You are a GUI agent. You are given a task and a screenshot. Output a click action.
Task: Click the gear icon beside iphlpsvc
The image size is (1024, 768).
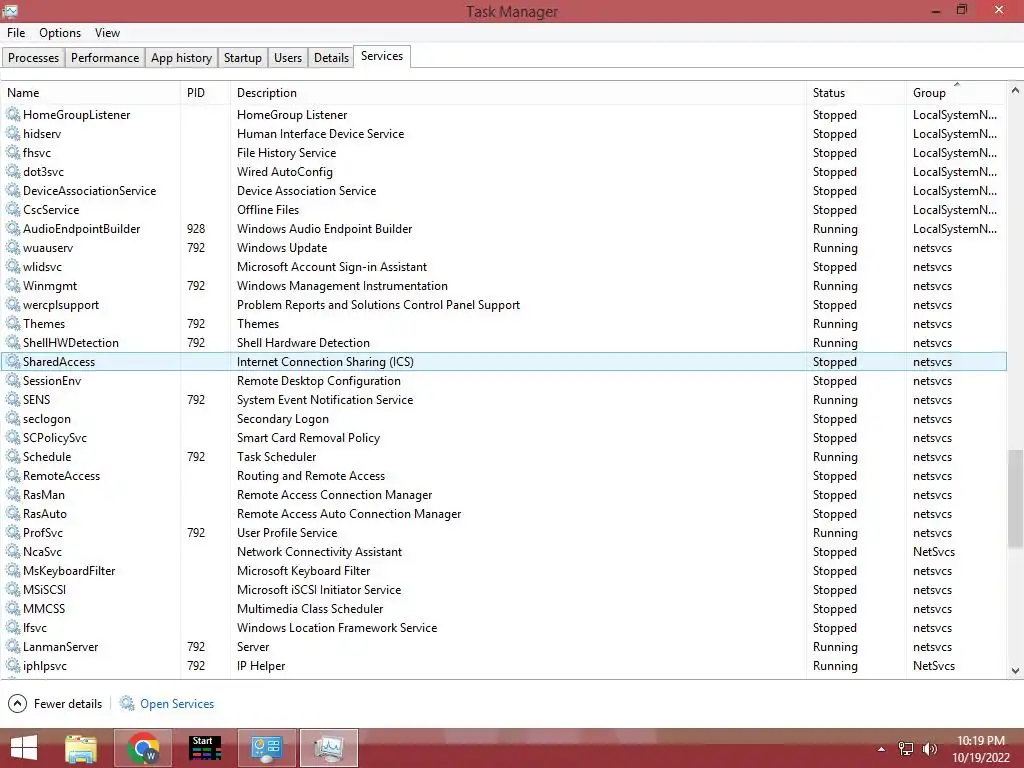coord(13,665)
